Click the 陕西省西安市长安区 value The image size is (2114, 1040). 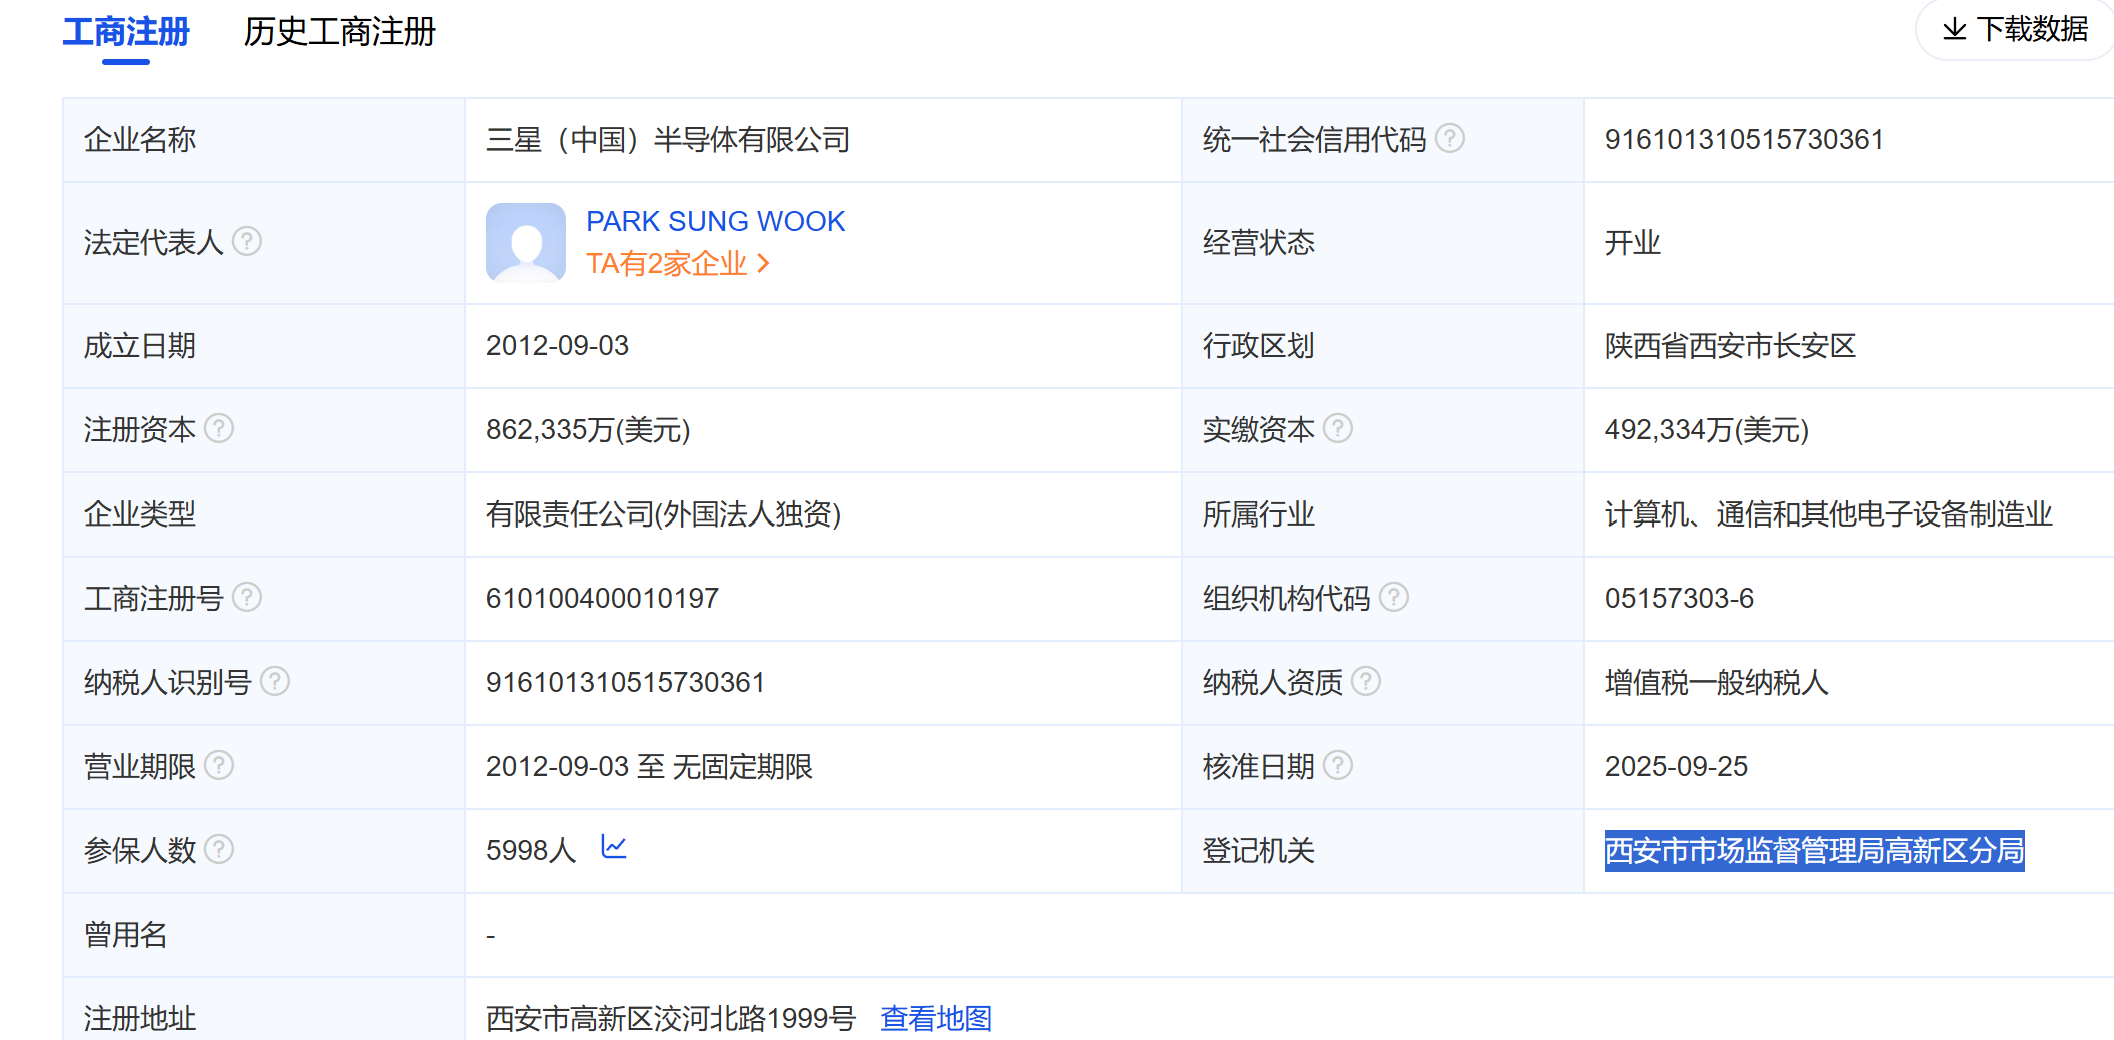coord(1730,346)
